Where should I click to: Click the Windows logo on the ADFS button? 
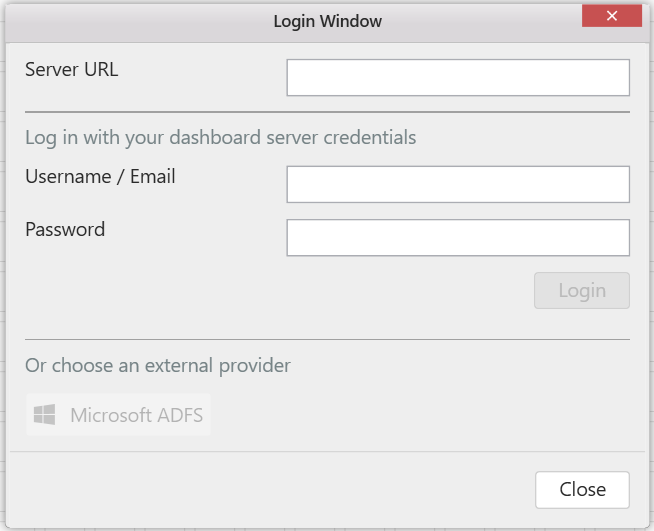[44, 415]
